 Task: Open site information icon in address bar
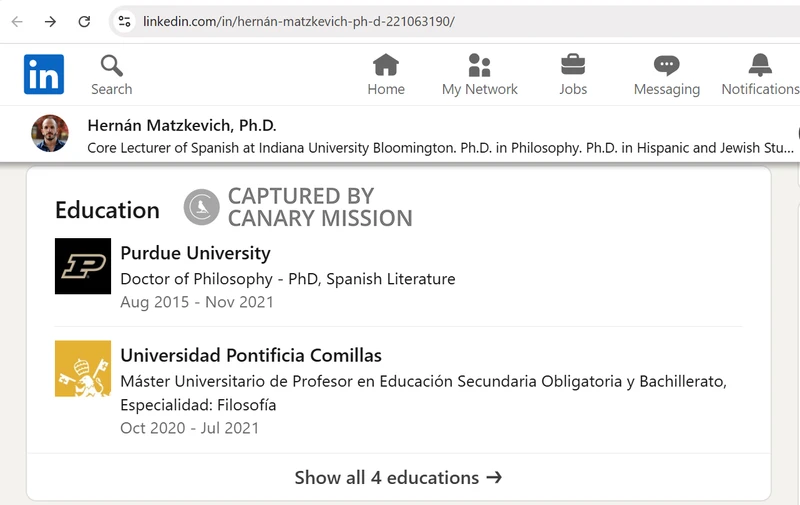(124, 21)
